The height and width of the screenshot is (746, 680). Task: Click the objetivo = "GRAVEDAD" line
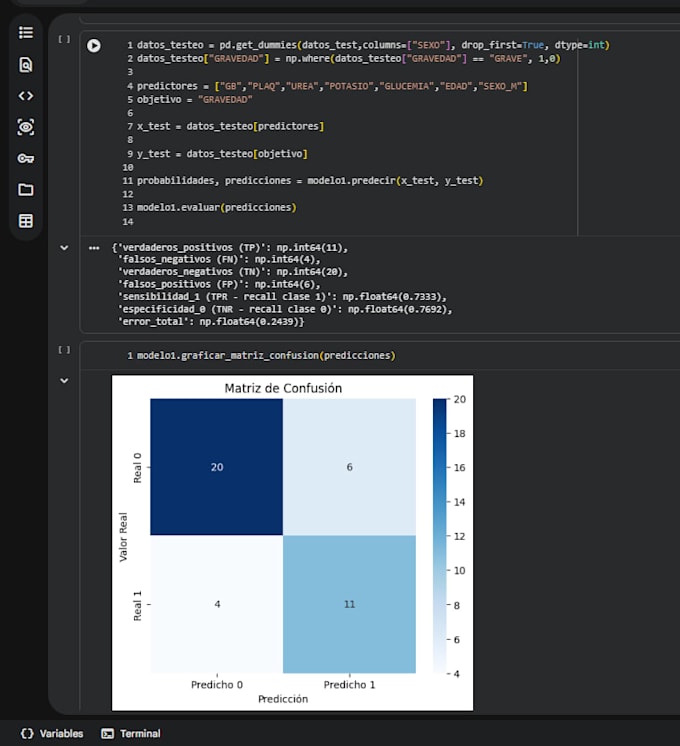195,99
